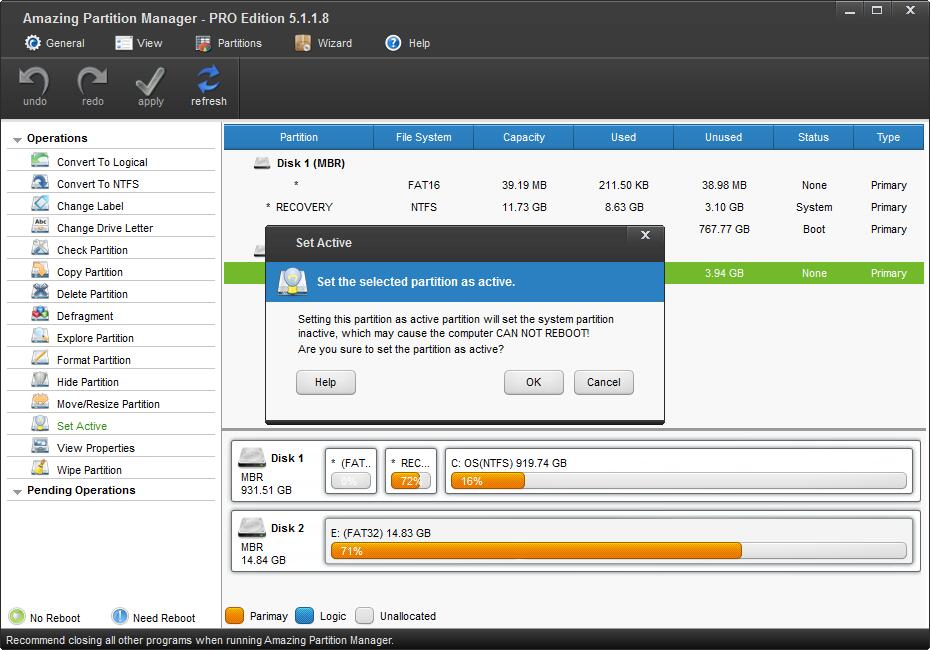Click the File System column header
This screenshot has height=650, width=930.
[423, 137]
